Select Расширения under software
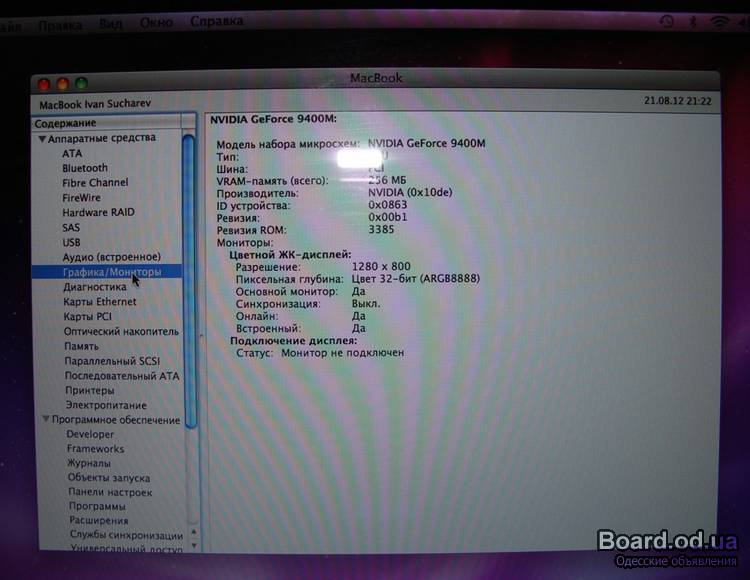The image size is (750, 580). tap(98, 520)
